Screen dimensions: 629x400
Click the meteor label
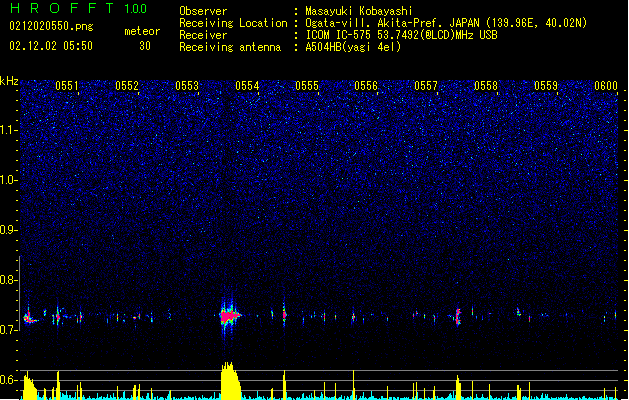(x=142, y=31)
